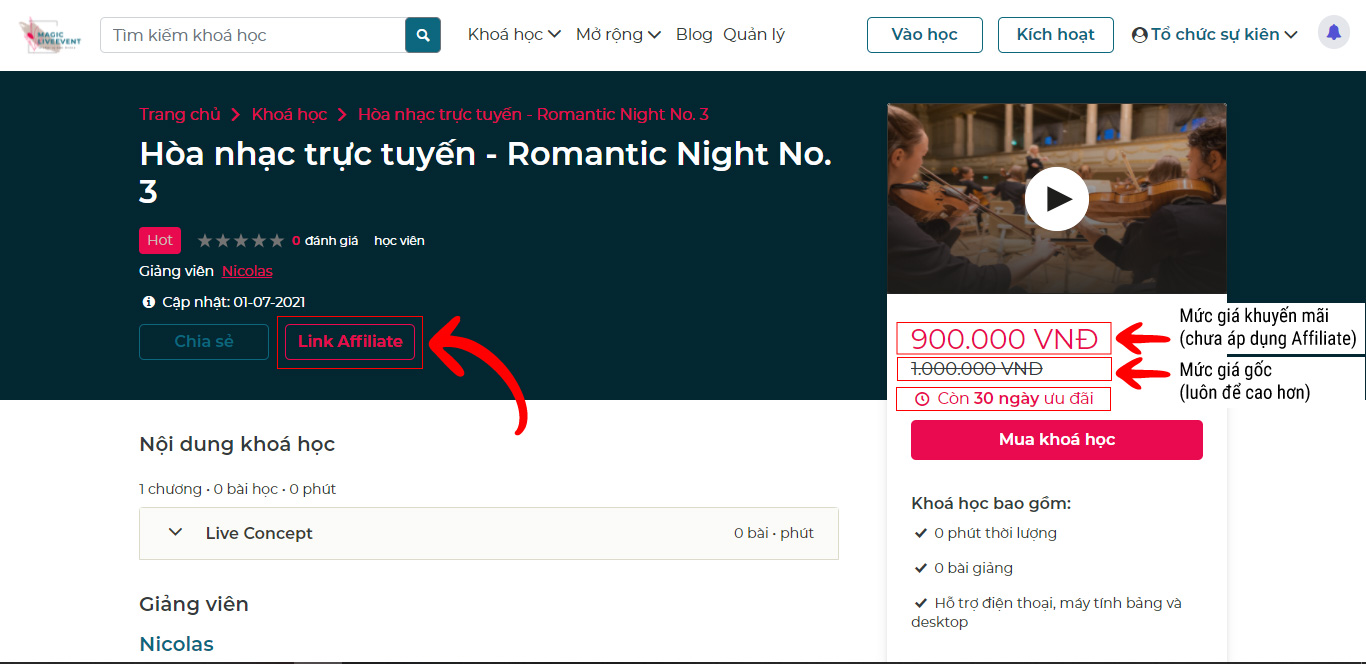Open the Quản lý menu item
The width and height of the screenshot is (1366, 664).
754,35
